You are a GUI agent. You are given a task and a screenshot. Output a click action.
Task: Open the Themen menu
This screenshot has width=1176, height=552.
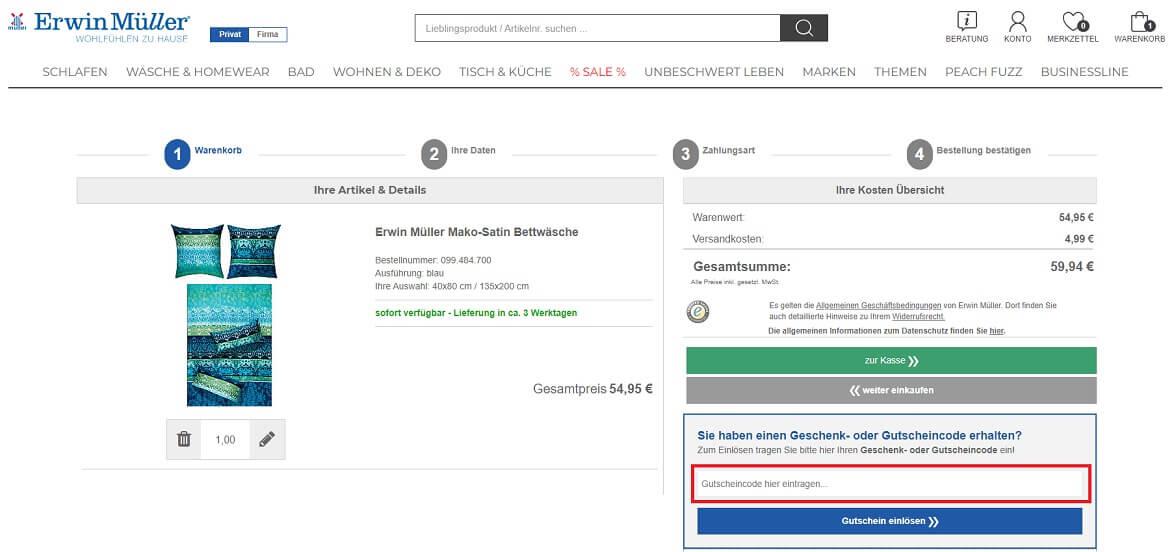(900, 72)
